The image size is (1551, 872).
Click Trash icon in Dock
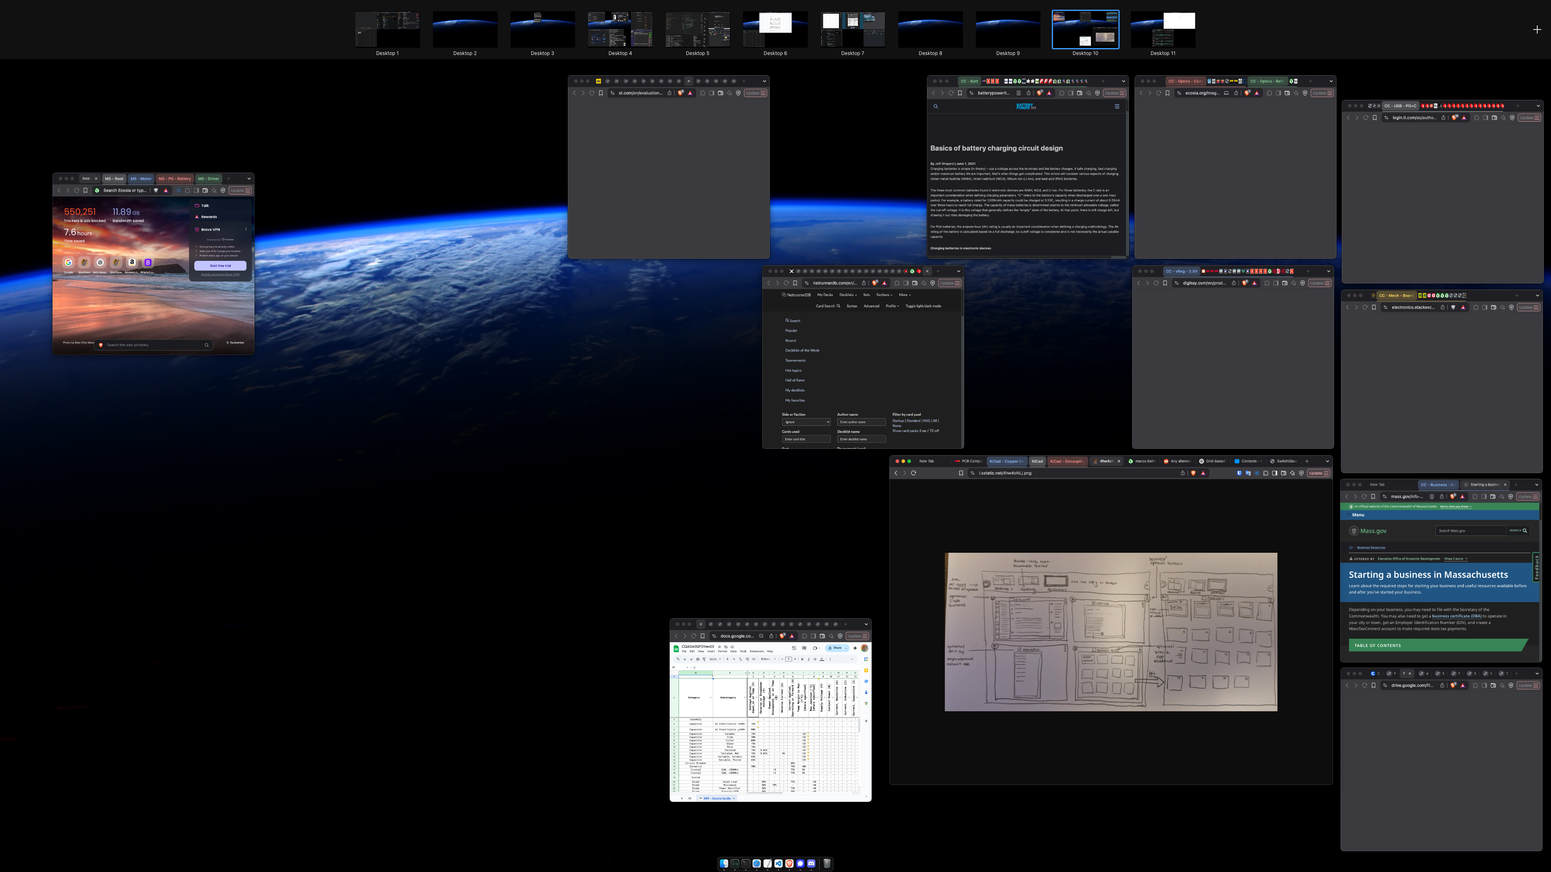(x=827, y=863)
